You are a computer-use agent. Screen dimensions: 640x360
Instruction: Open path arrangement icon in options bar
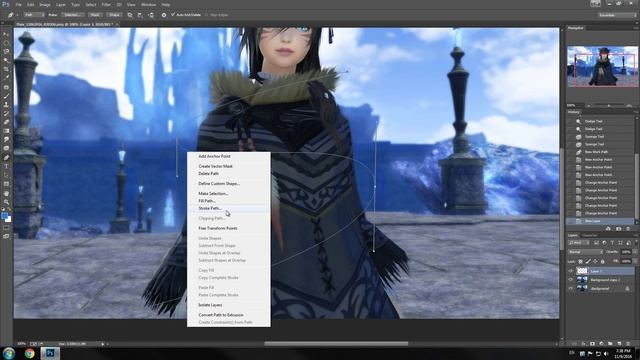tap(151, 15)
